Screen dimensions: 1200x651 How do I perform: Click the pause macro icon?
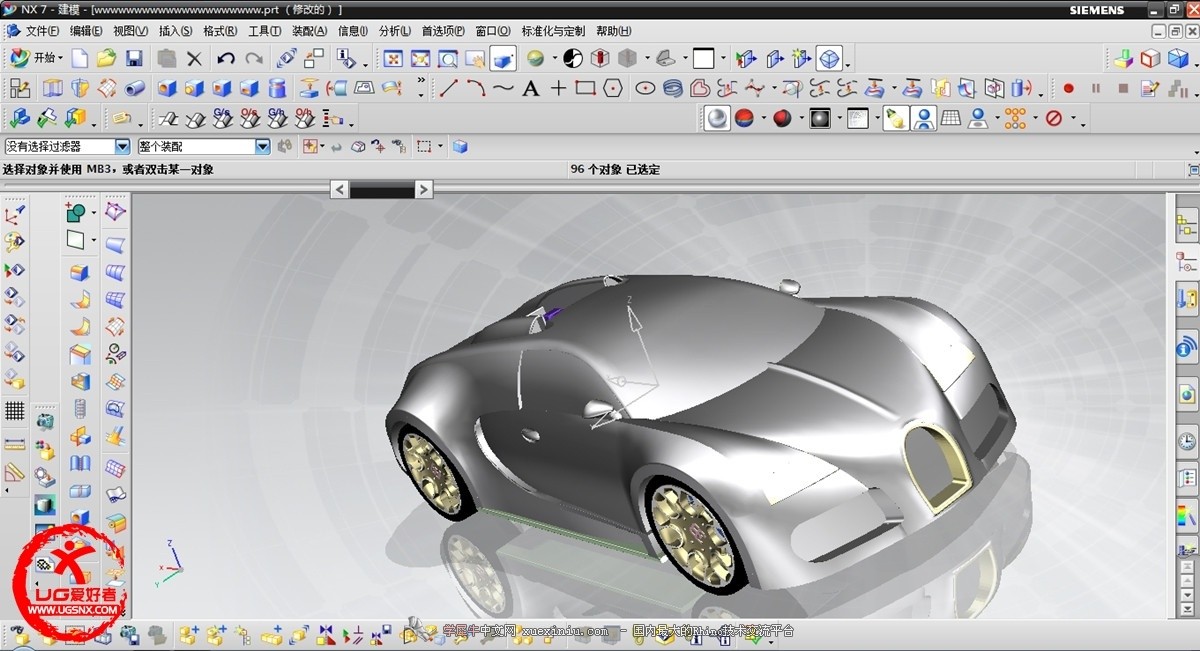[1096, 89]
